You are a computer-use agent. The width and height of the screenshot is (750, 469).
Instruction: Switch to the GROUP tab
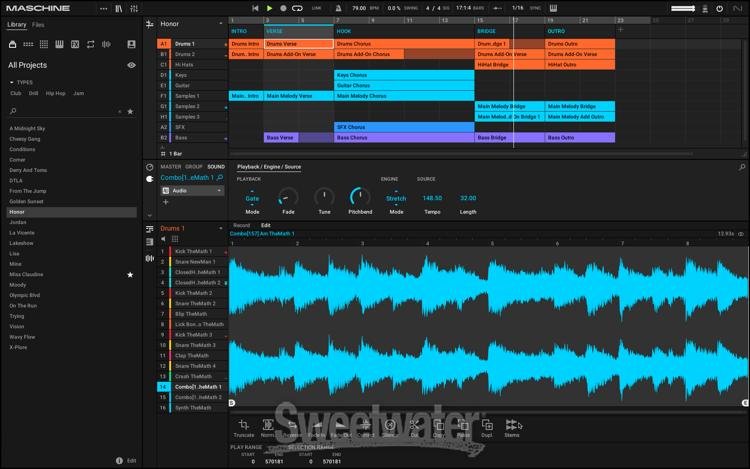[194, 167]
